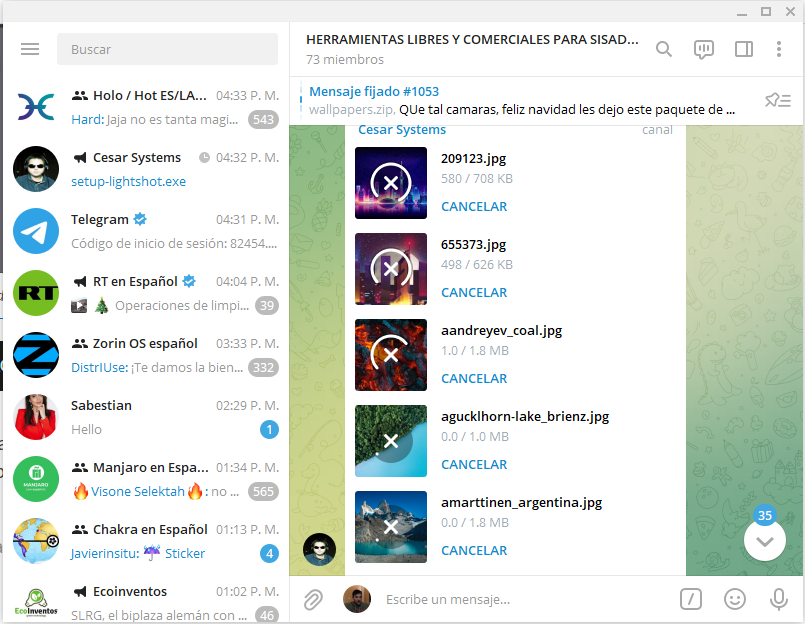Cancel download of aguckIhorn-lake_brienz.jpg
This screenshot has width=805, height=624.
[x=474, y=465]
